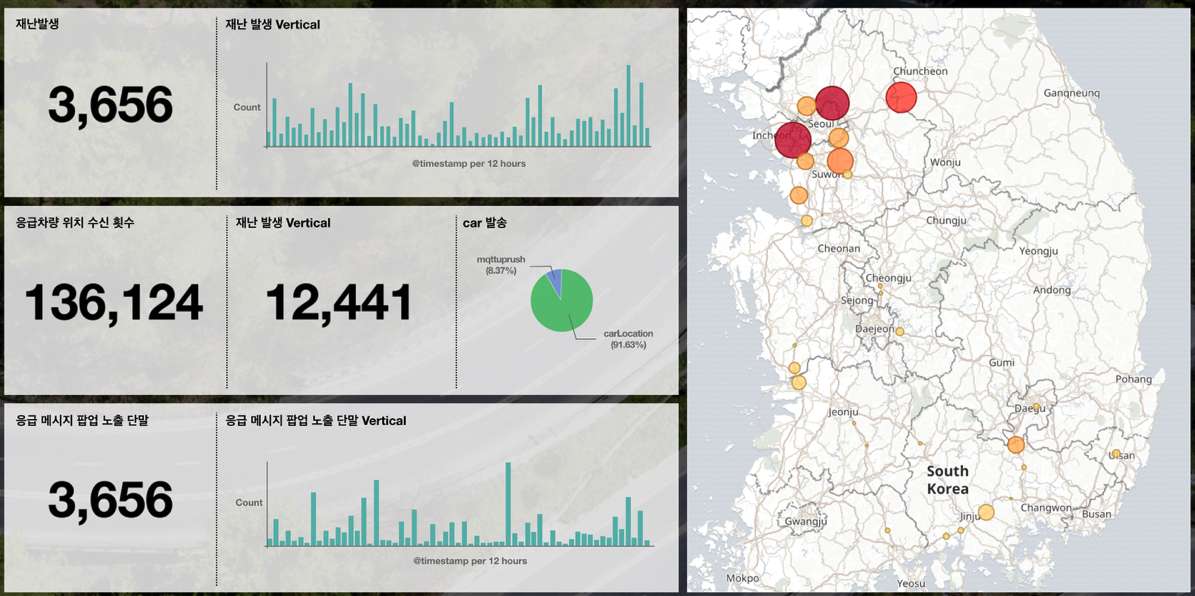Click the 3,656 metric under 재난발생
The width and height of the screenshot is (1195, 596).
coord(111,104)
